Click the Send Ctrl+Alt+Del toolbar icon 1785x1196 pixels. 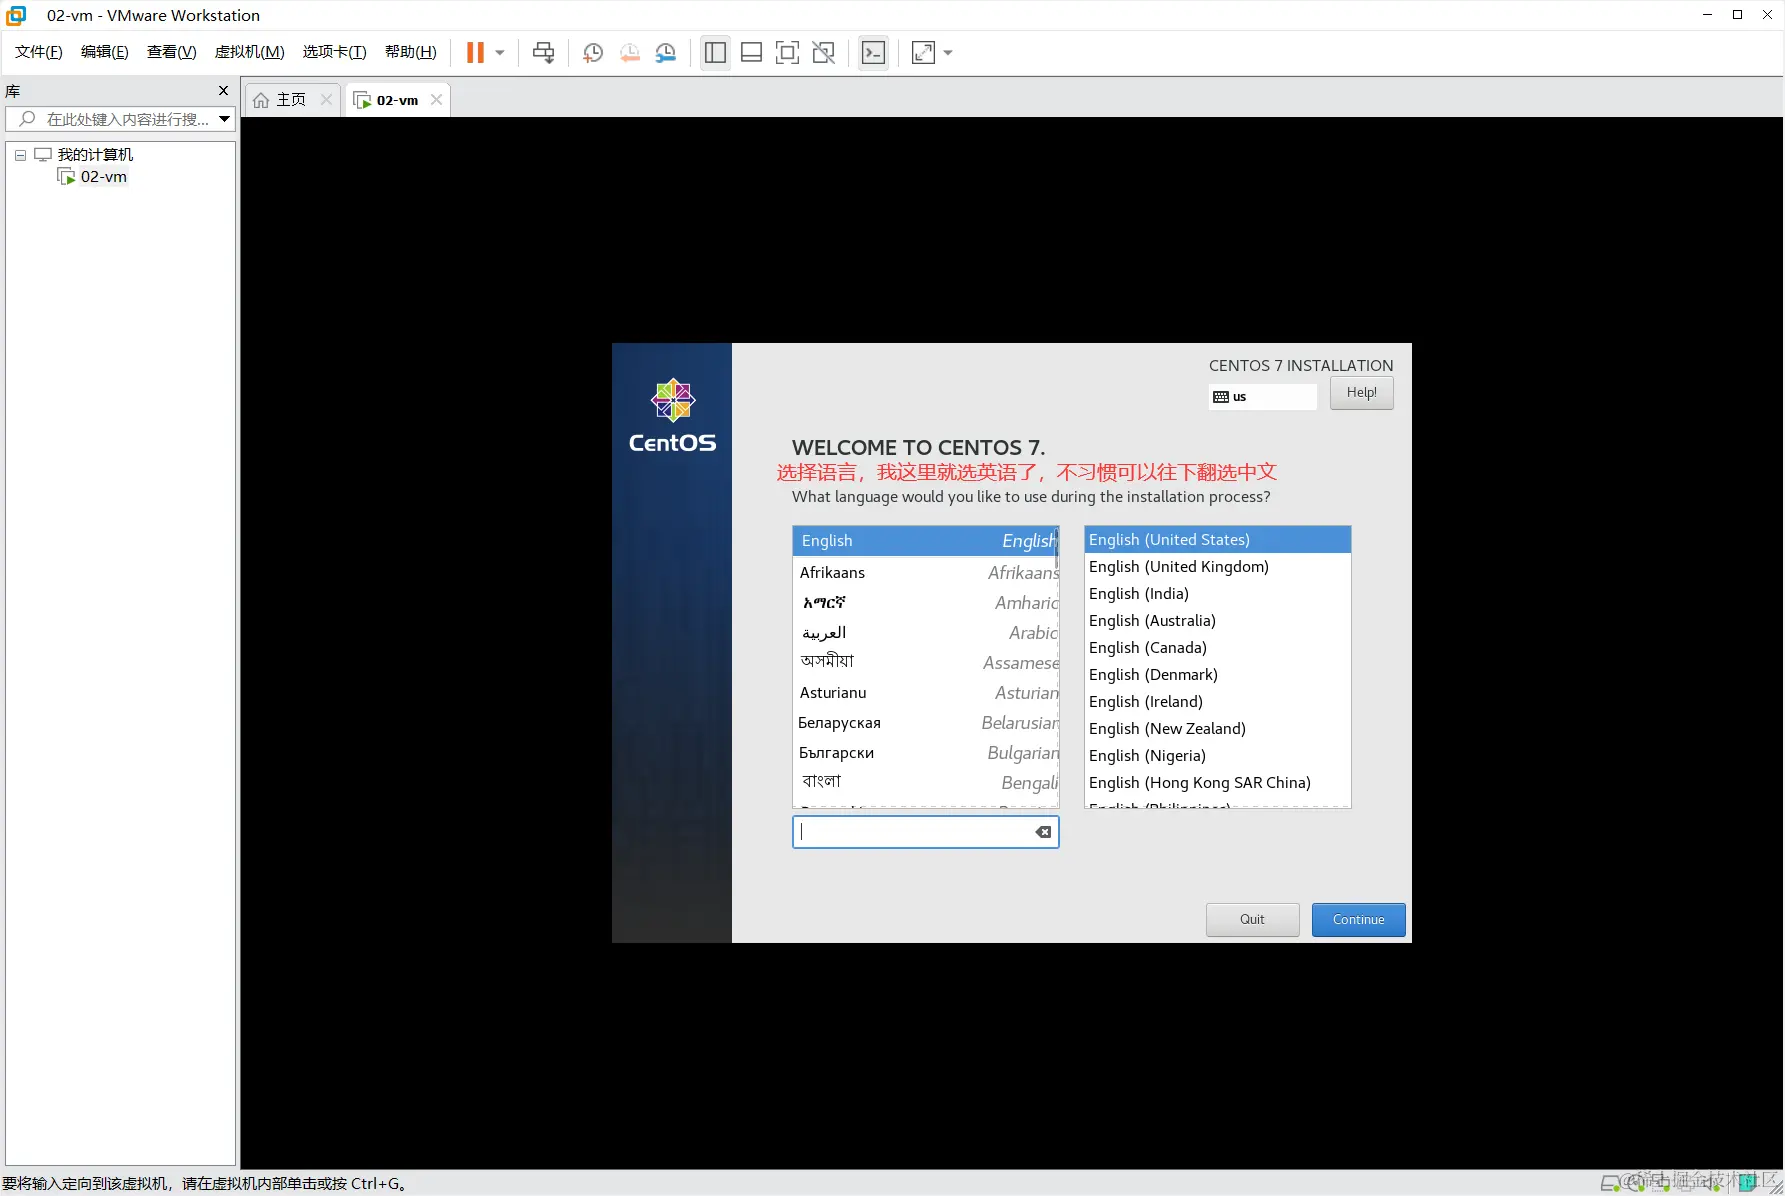click(543, 52)
